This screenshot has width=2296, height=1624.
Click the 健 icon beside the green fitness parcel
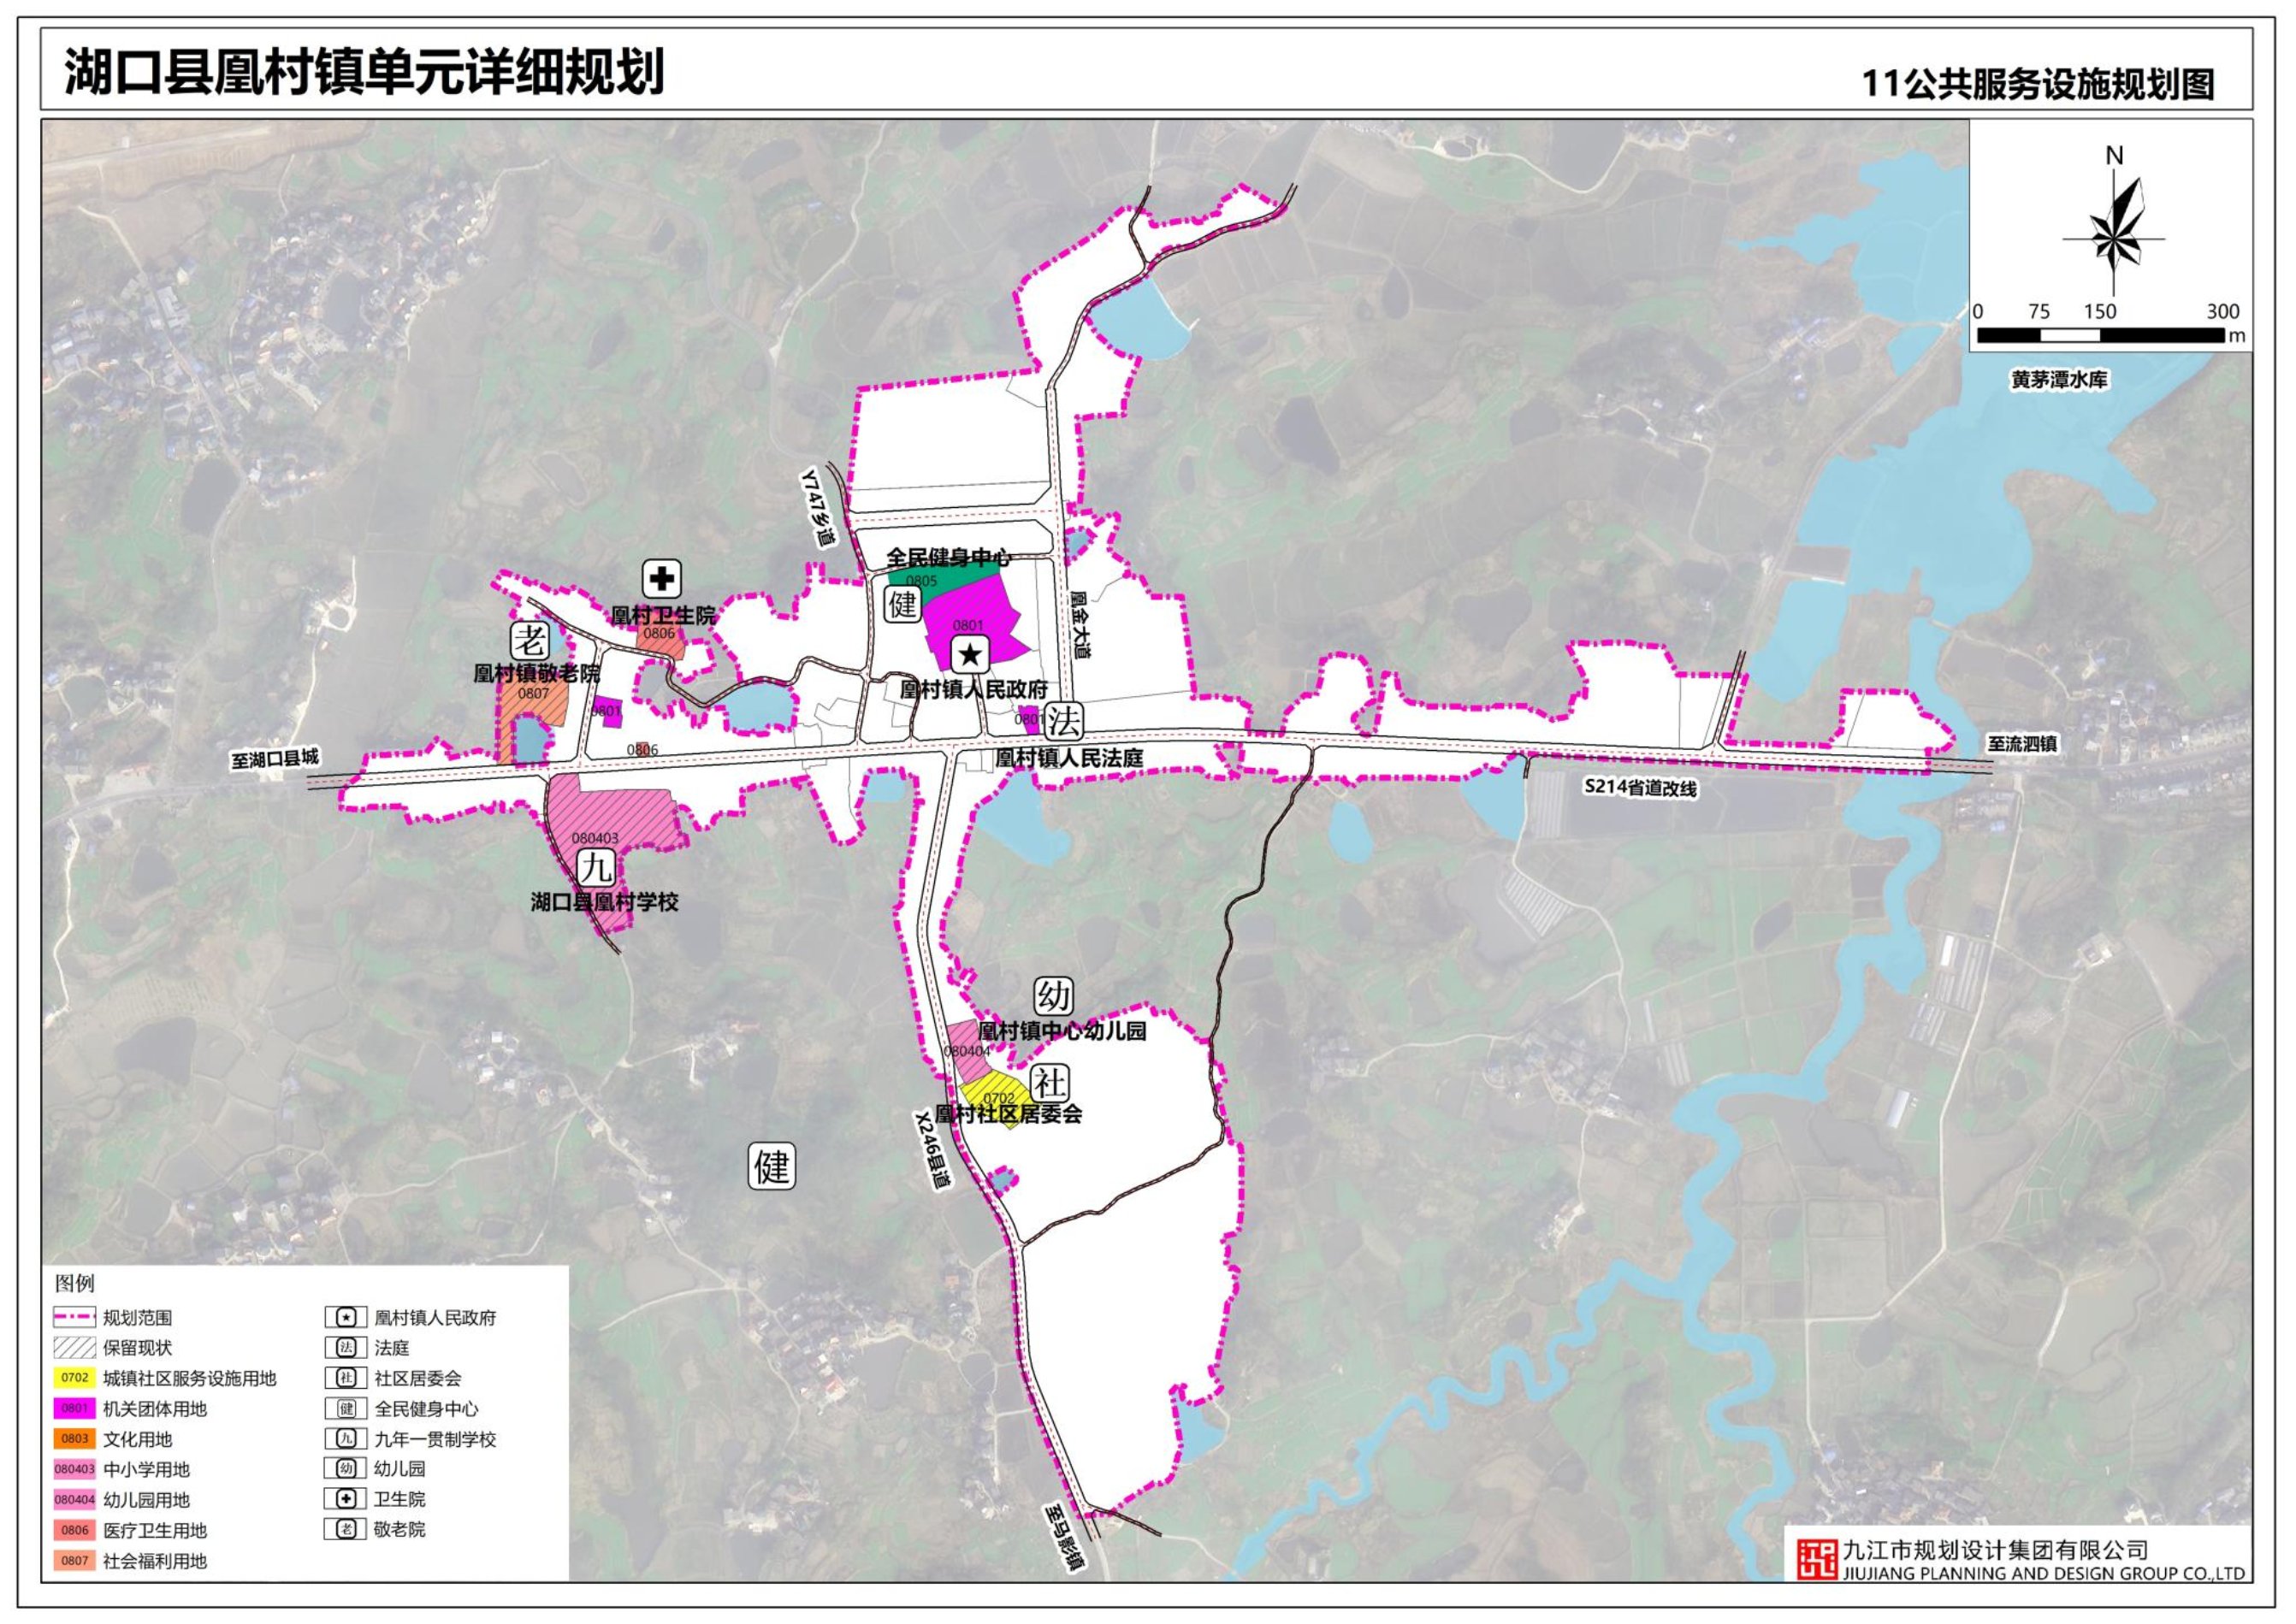click(x=903, y=604)
